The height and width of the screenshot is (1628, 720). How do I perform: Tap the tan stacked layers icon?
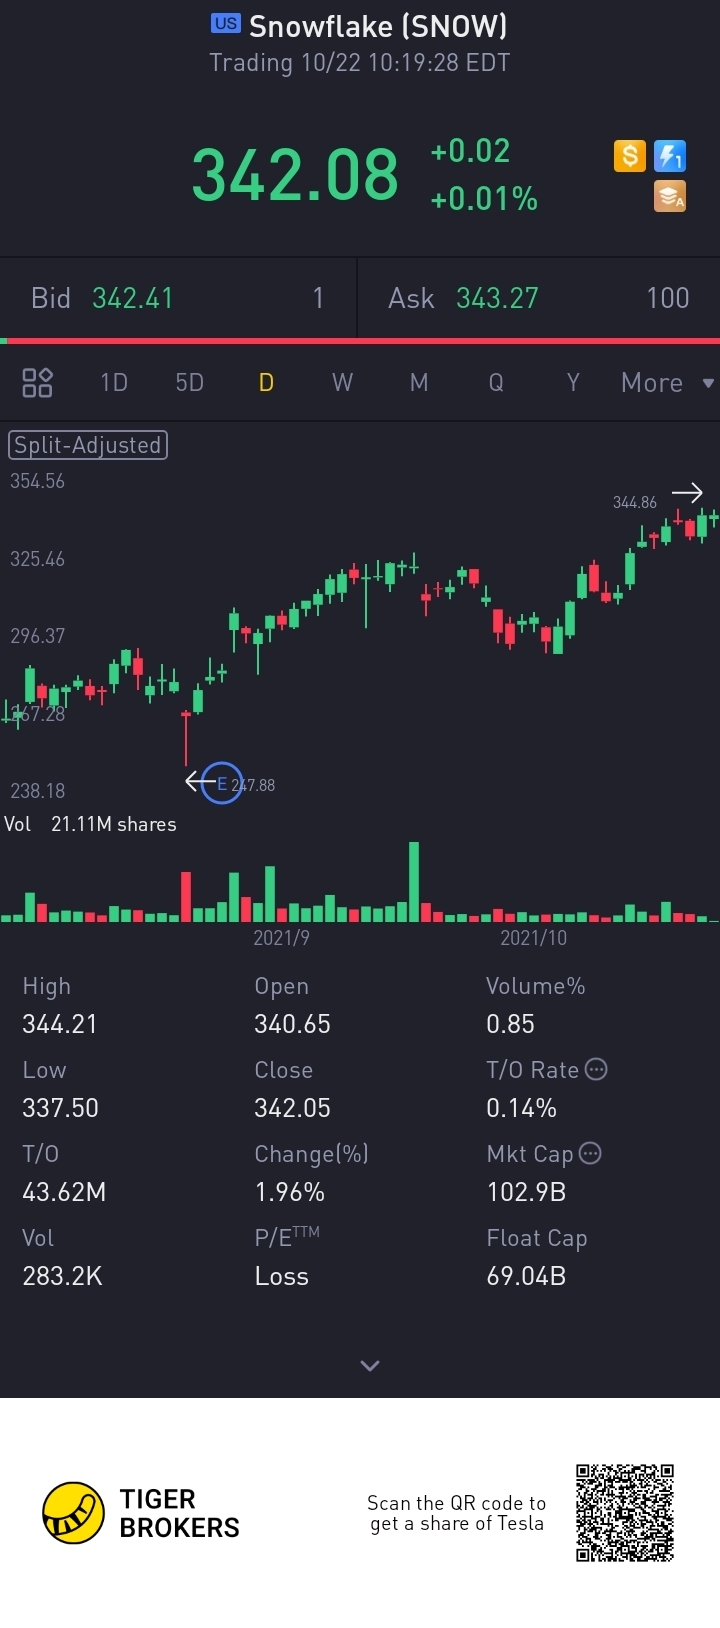click(x=669, y=196)
